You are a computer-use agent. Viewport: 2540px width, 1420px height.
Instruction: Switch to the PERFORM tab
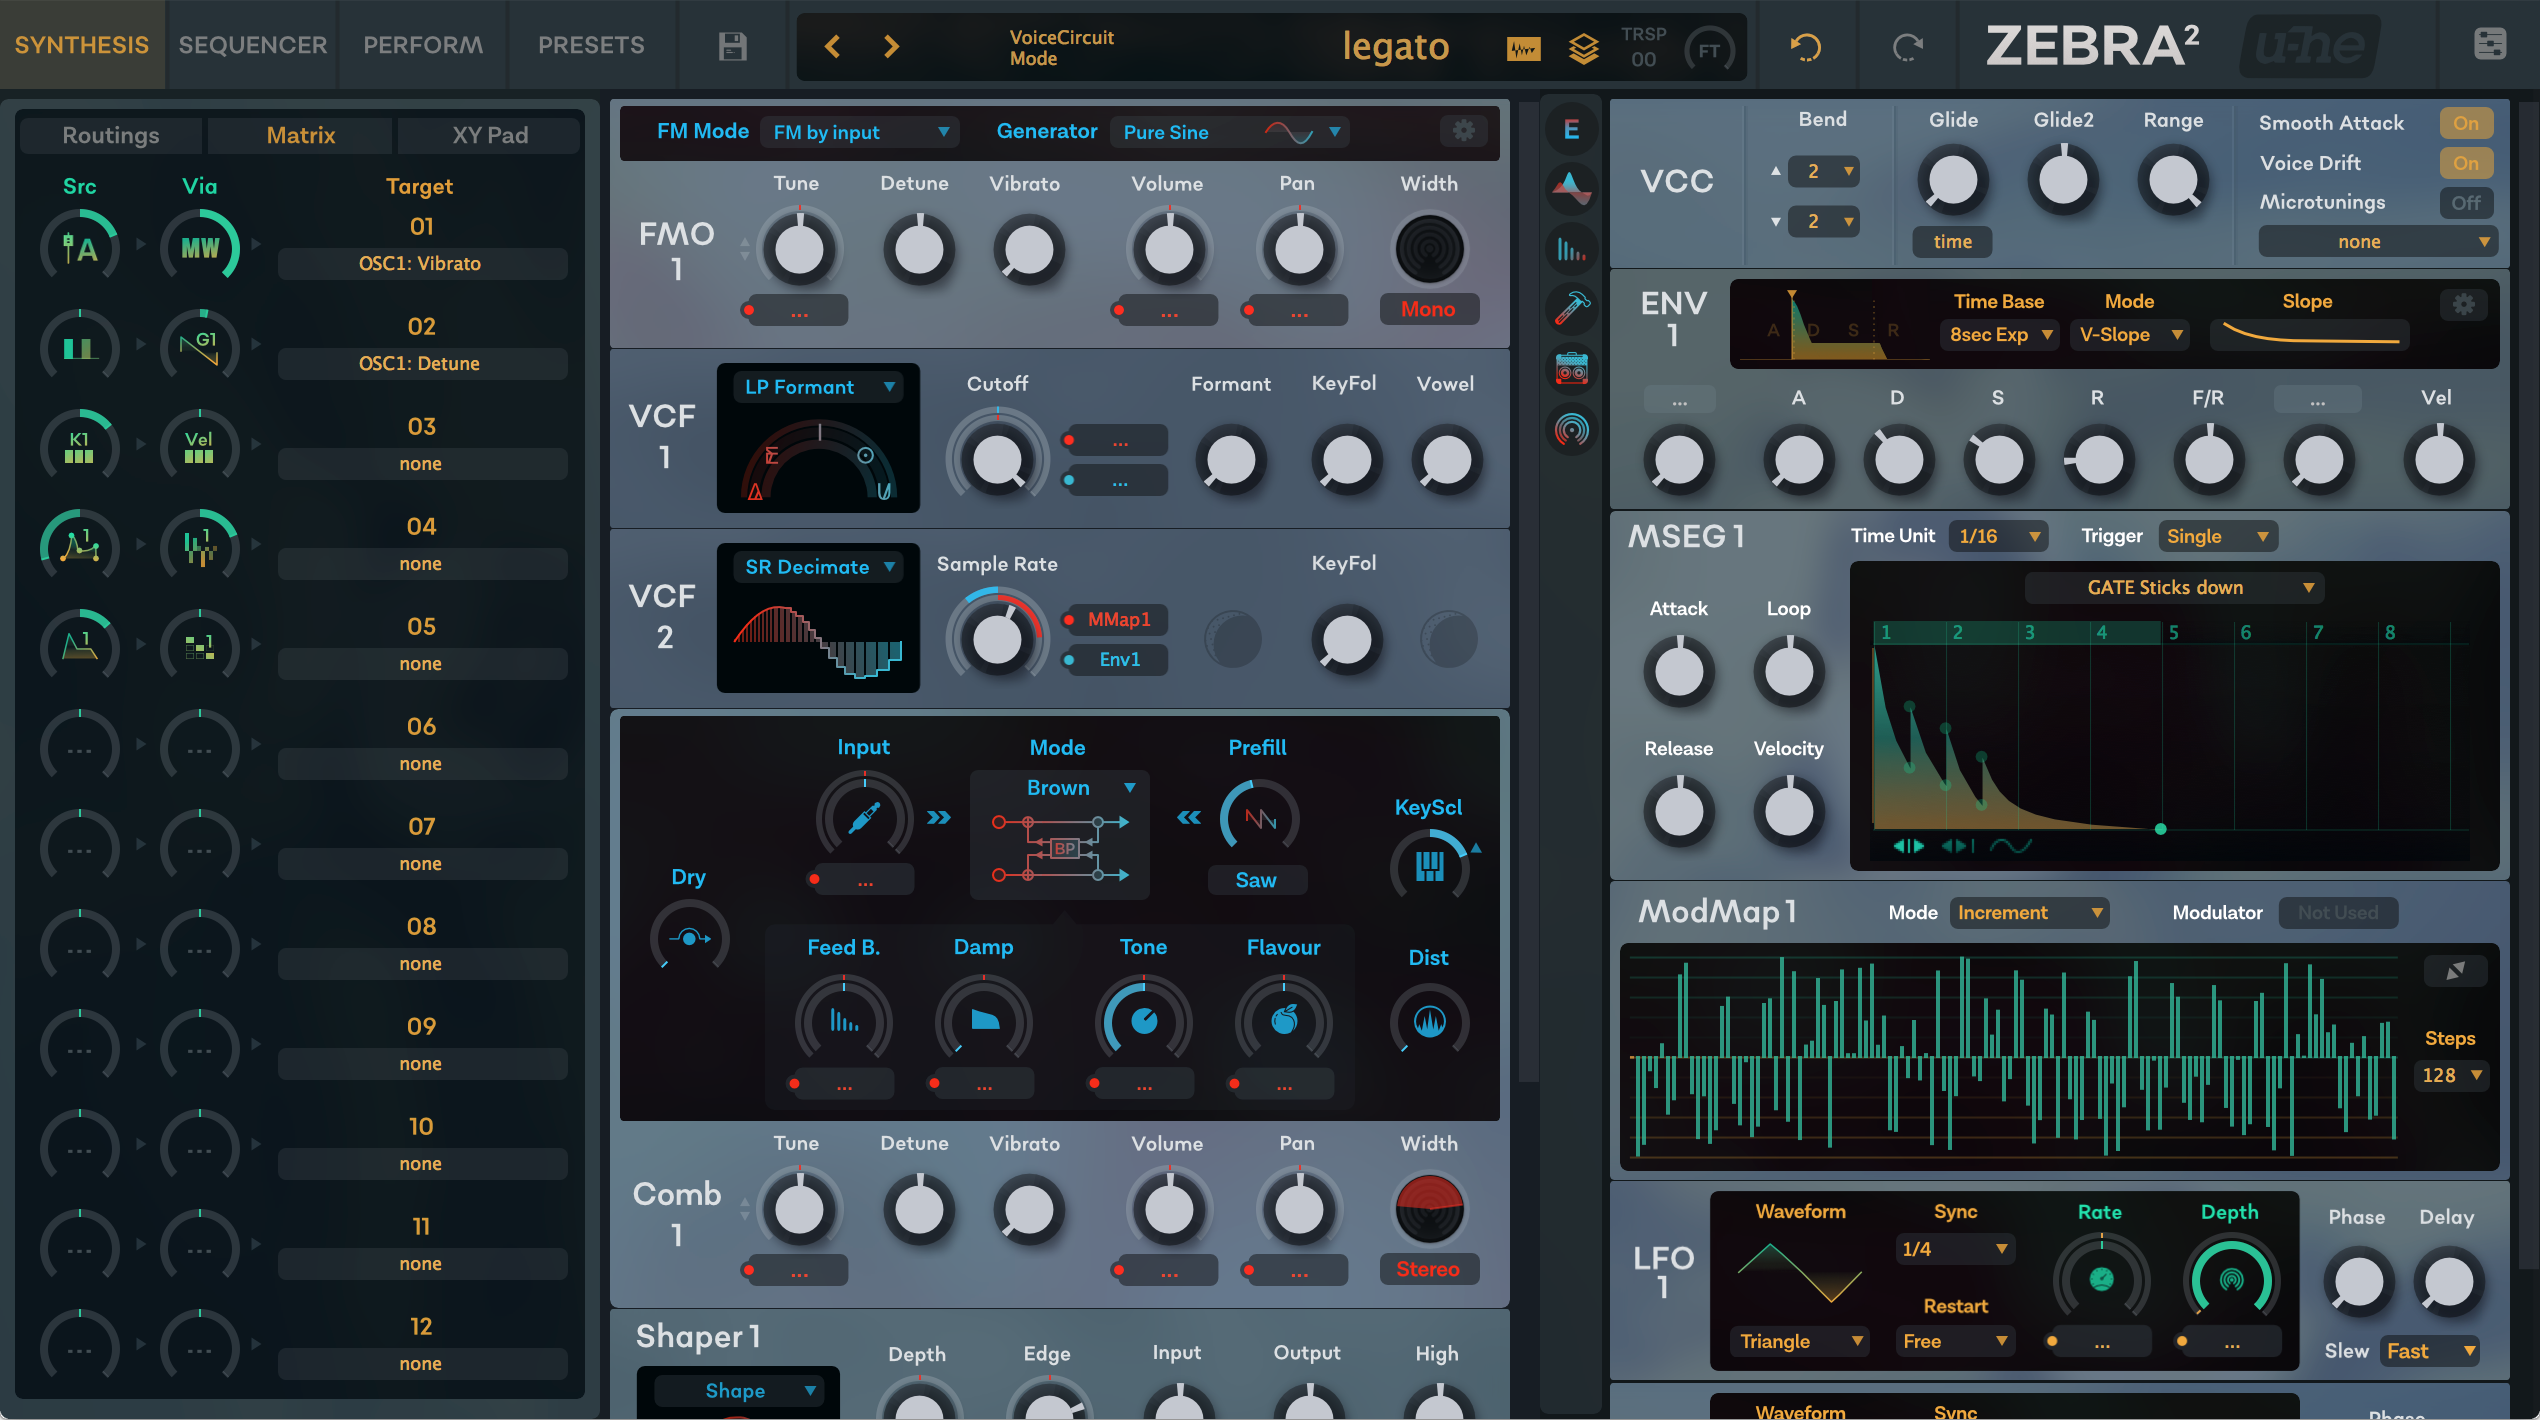pyautogui.click(x=423, y=45)
